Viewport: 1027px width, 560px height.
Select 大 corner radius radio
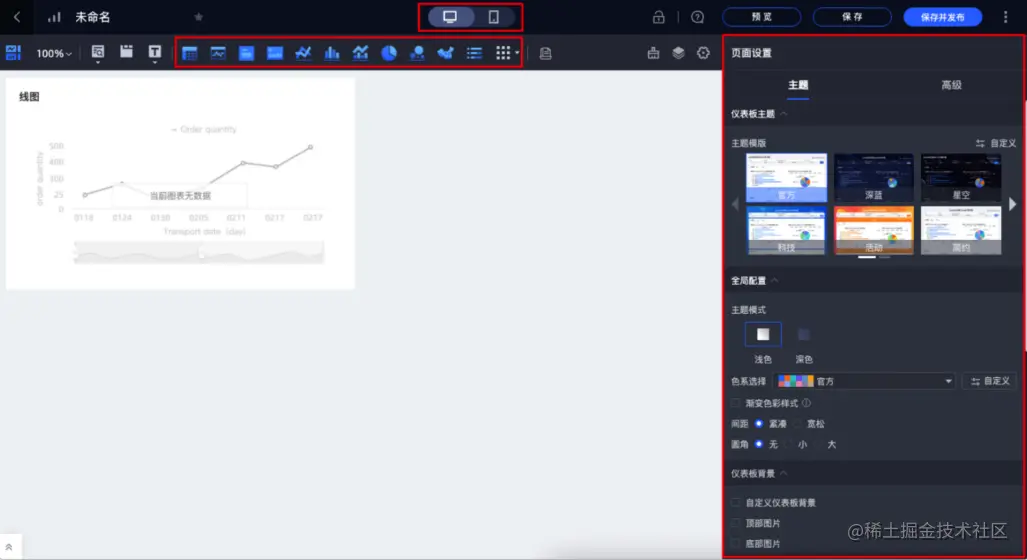point(817,444)
